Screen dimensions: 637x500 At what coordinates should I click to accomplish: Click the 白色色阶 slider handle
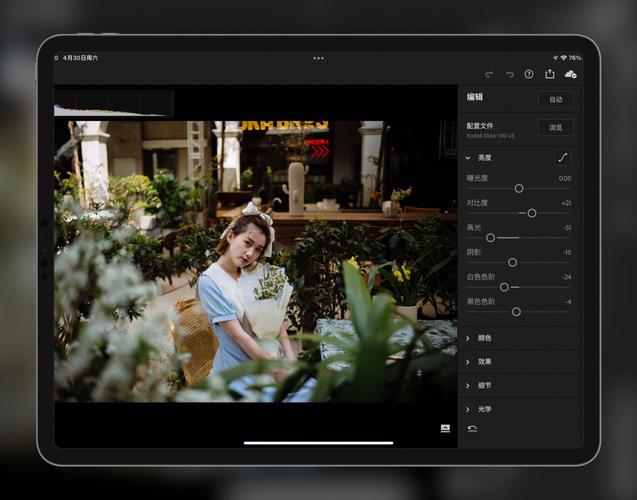tap(504, 287)
